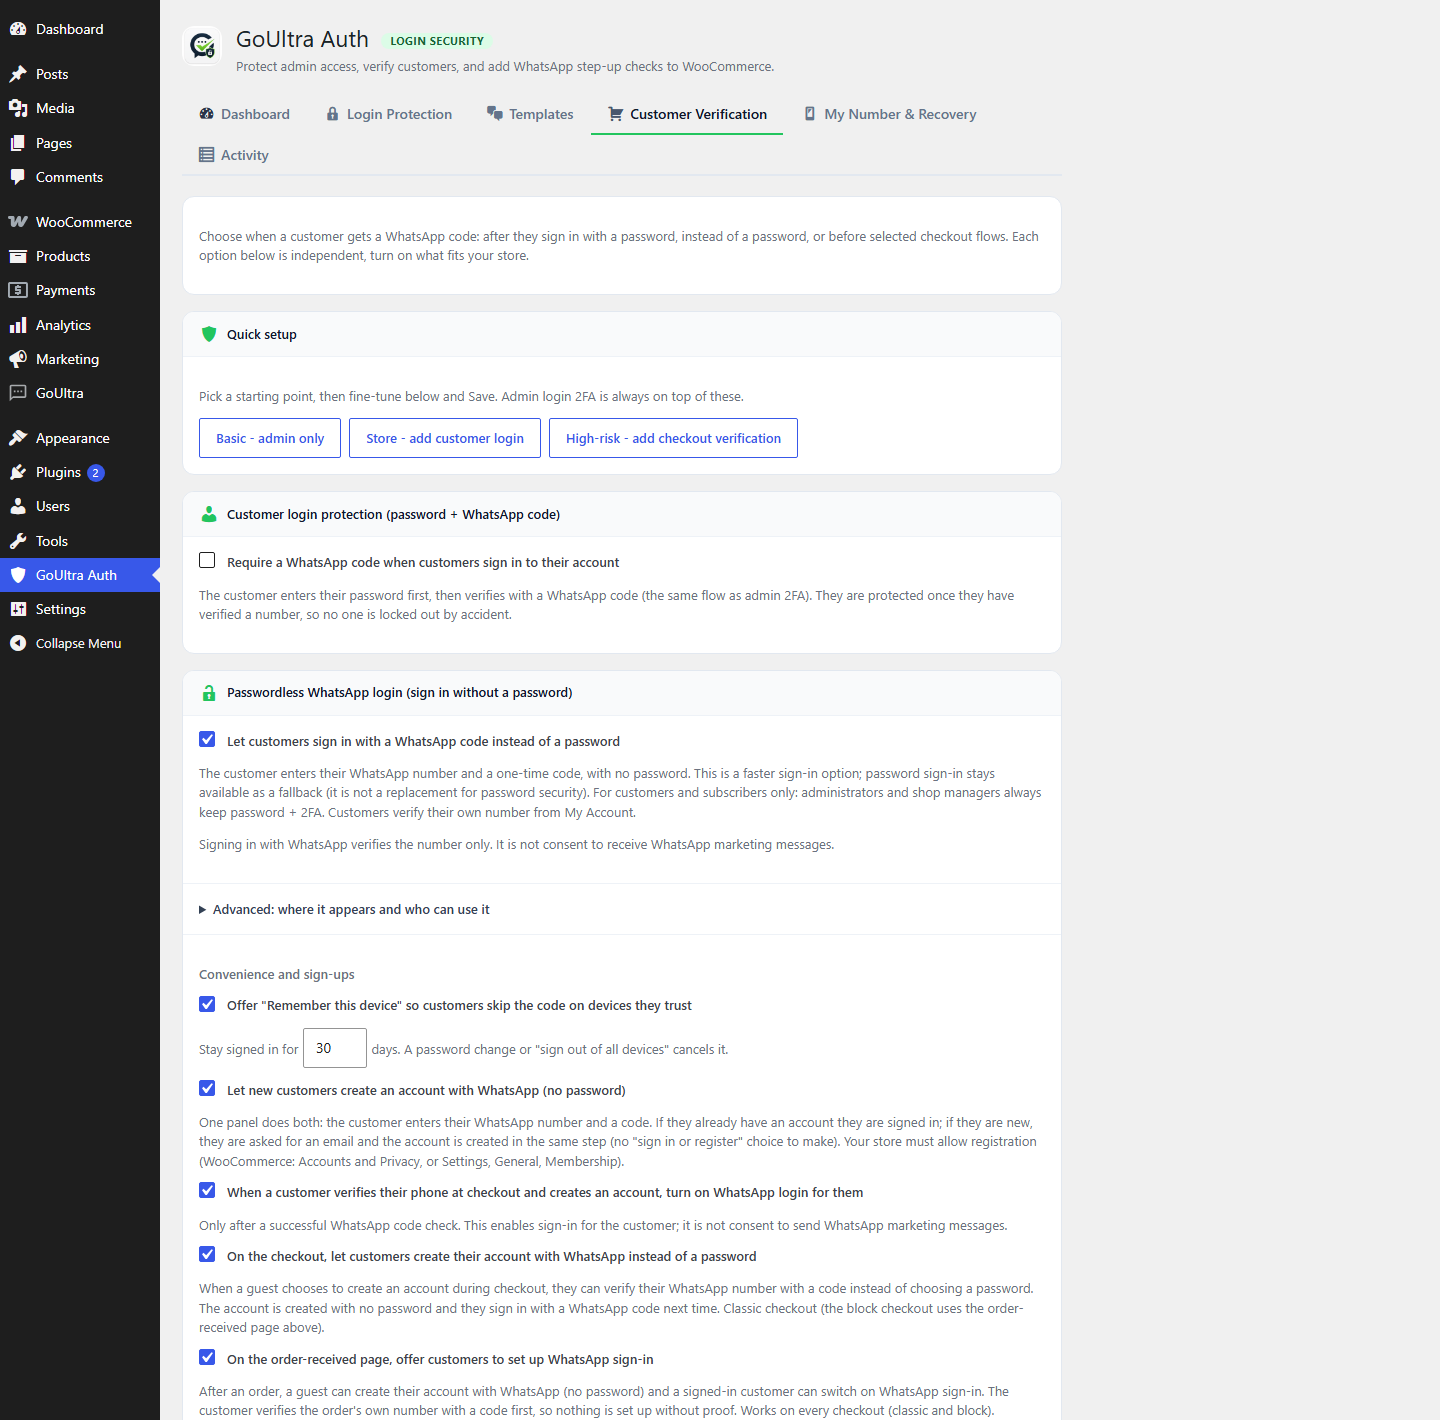Switch to the Activity tab
1440x1420 pixels.
click(x=234, y=155)
